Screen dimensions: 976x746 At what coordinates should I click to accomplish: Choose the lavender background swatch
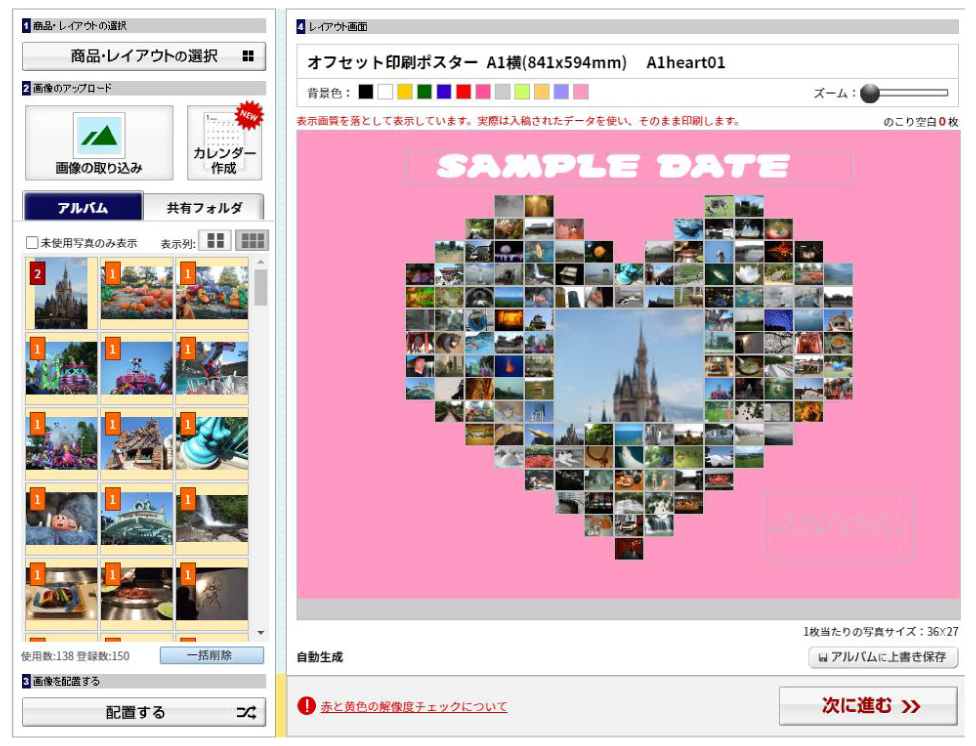point(561,92)
